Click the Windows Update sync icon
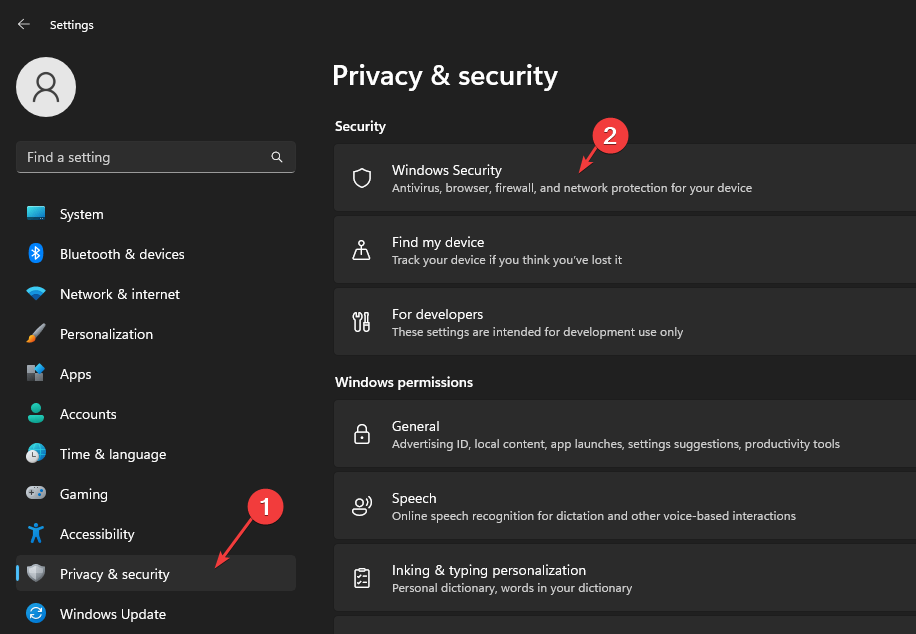This screenshot has height=634, width=916. (36, 613)
